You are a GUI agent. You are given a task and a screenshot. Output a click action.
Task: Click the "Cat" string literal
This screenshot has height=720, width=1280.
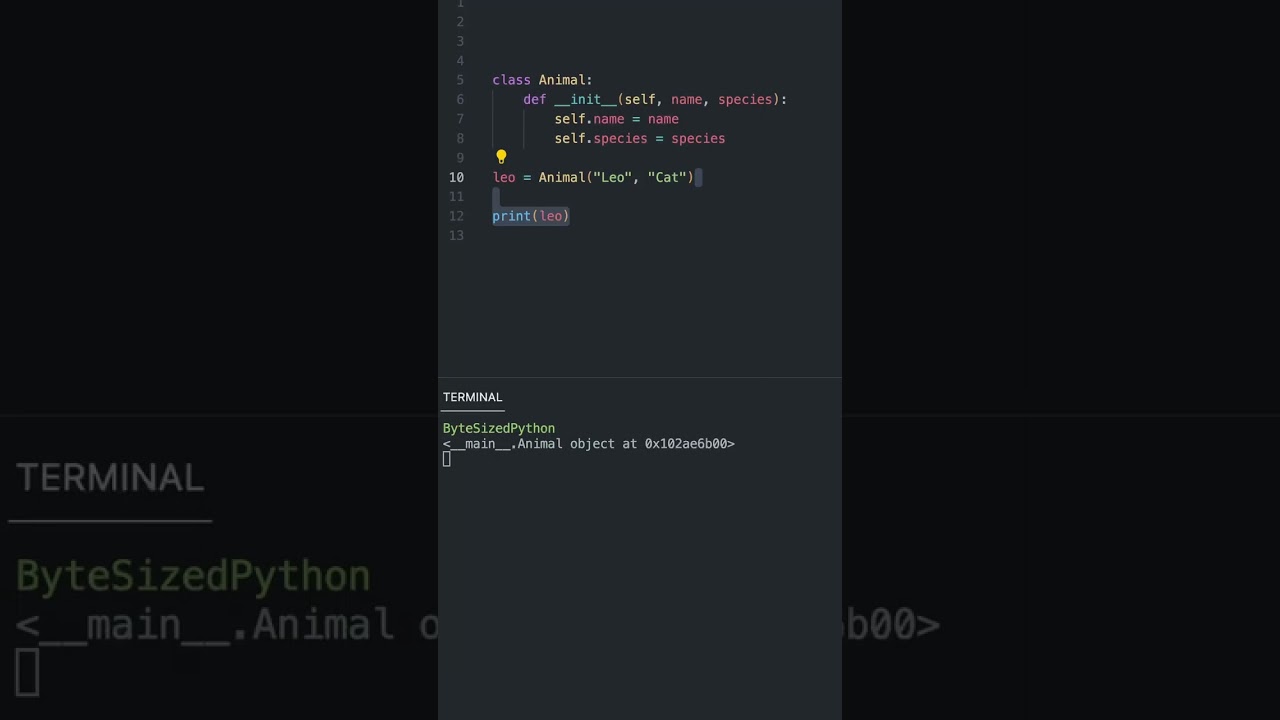(667, 177)
